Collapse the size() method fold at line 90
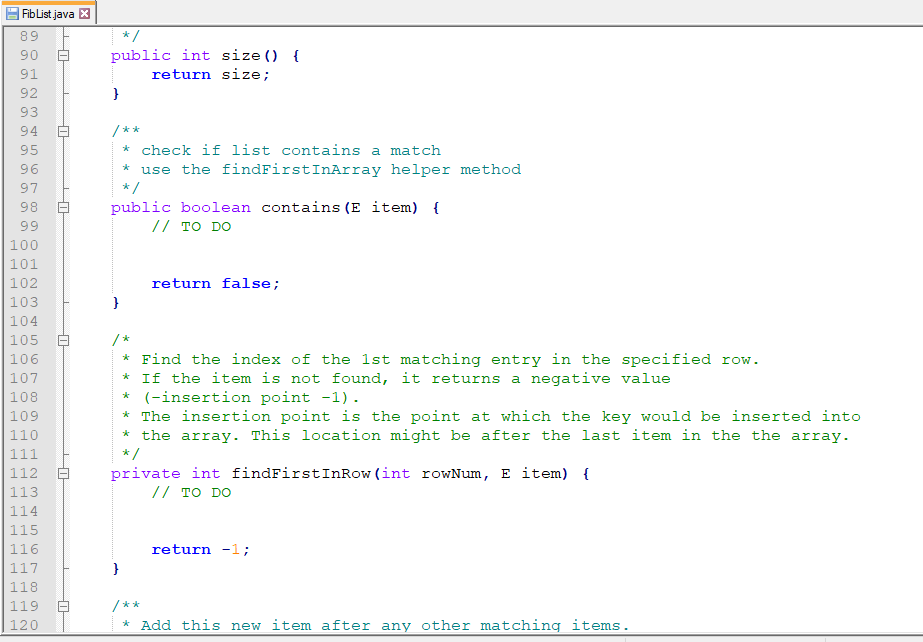Screen dimensions: 923x642 tap(64, 56)
